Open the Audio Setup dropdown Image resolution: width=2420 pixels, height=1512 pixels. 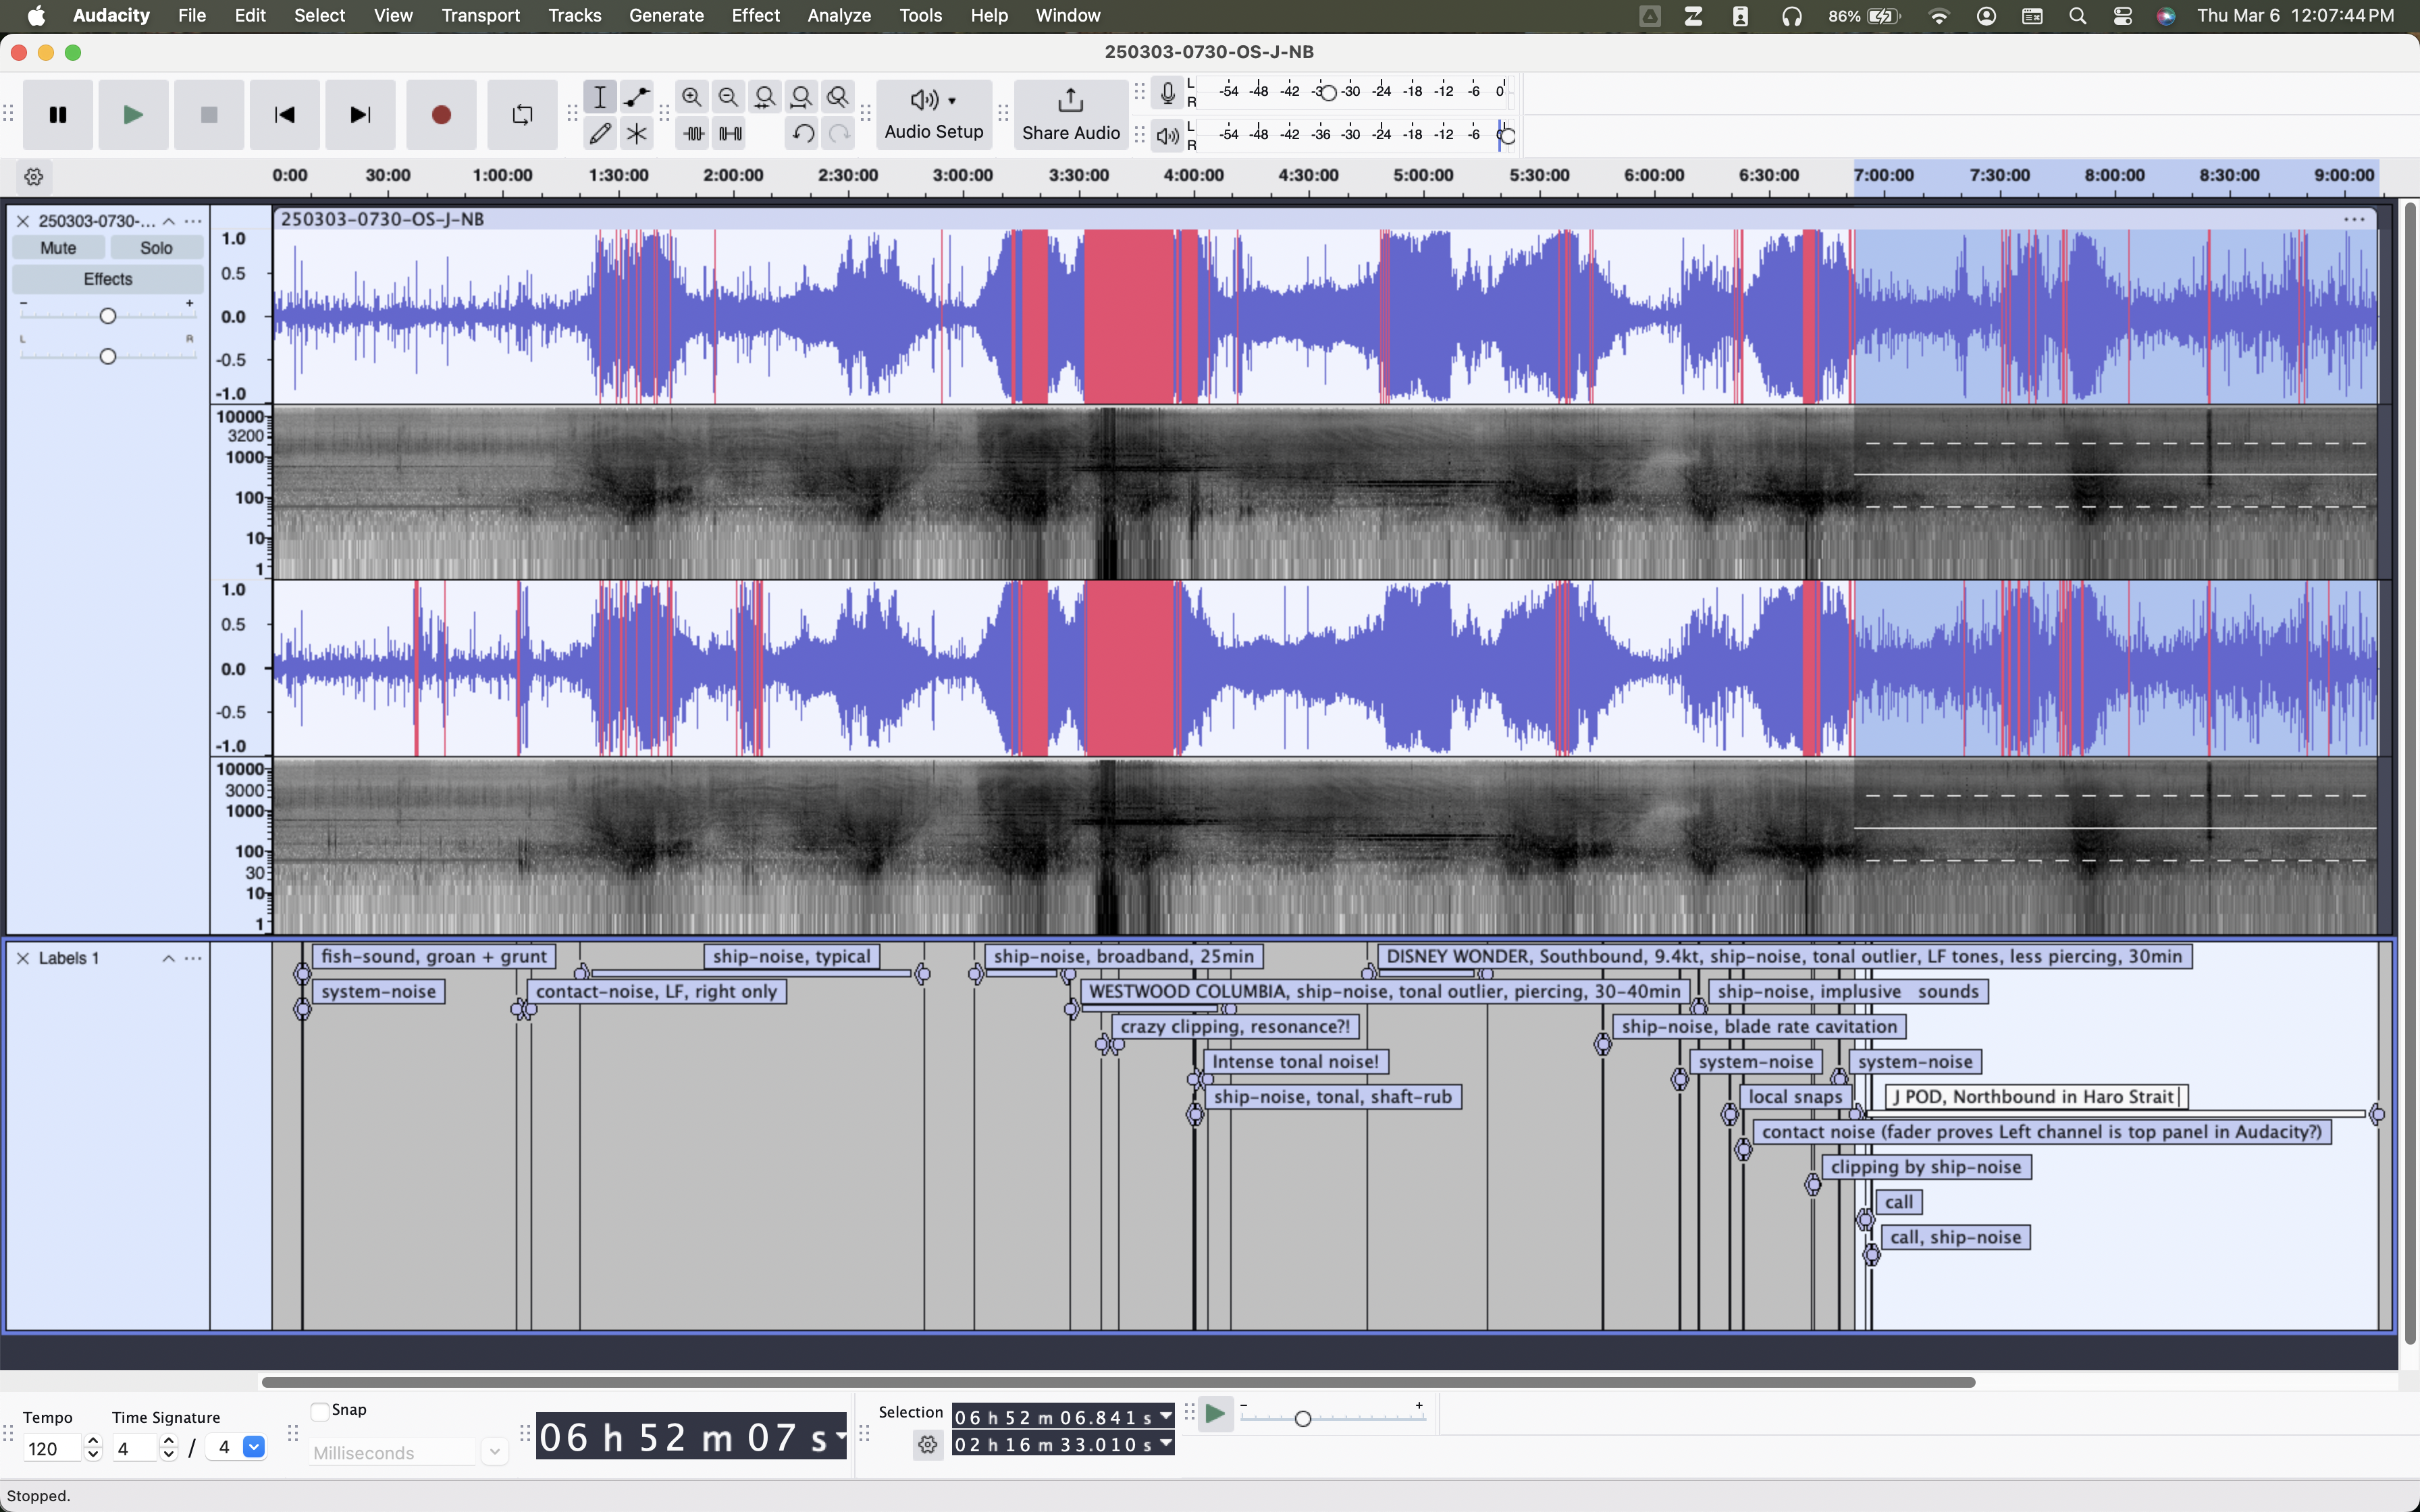(933, 114)
